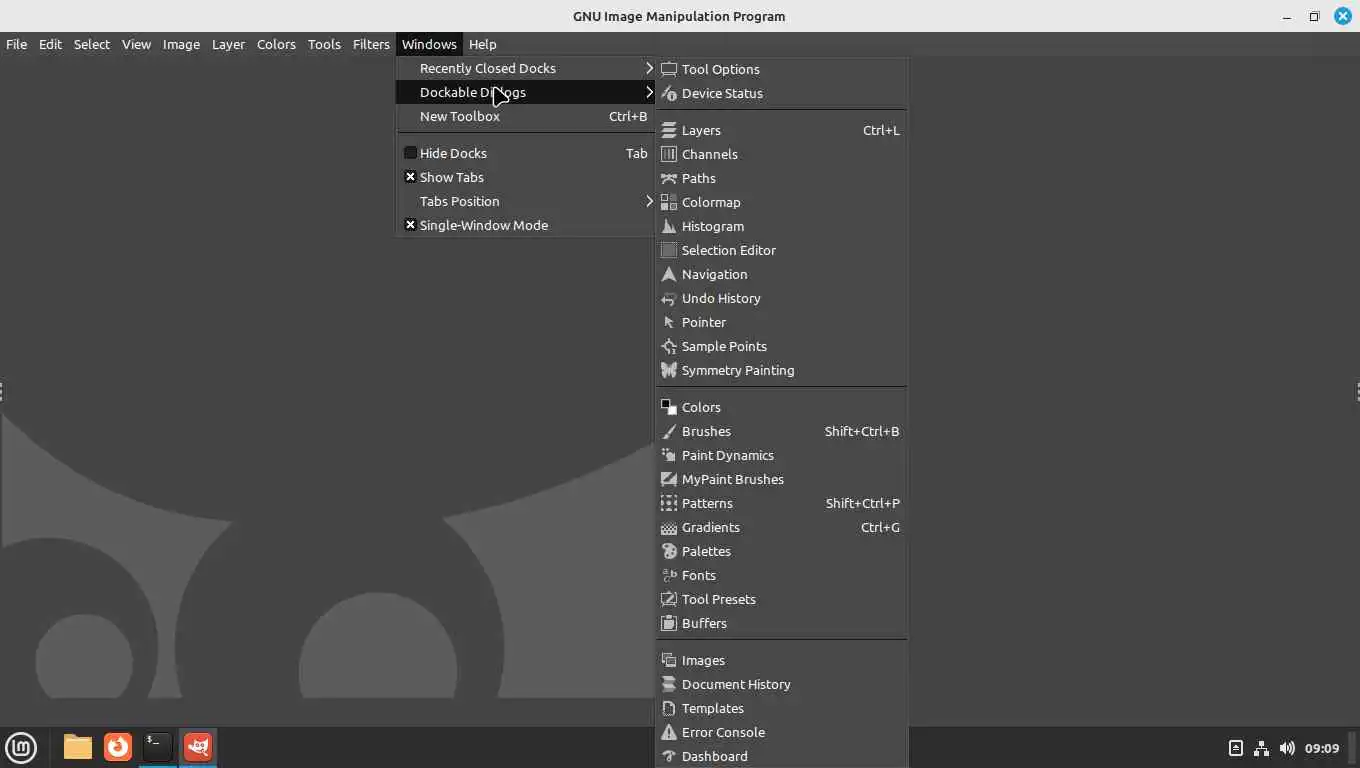The image size is (1360, 768).
Task: Click the Pointer cursor icon
Action: (x=669, y=322)
